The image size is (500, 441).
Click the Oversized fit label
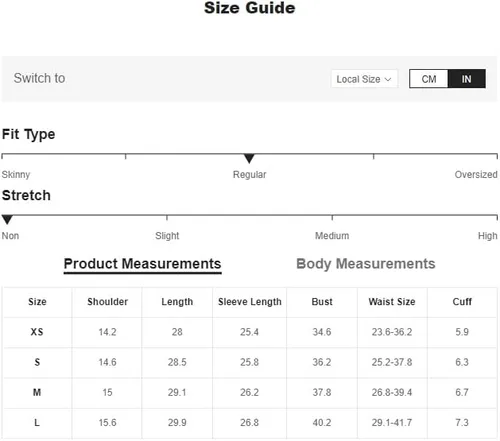[476, 174]
